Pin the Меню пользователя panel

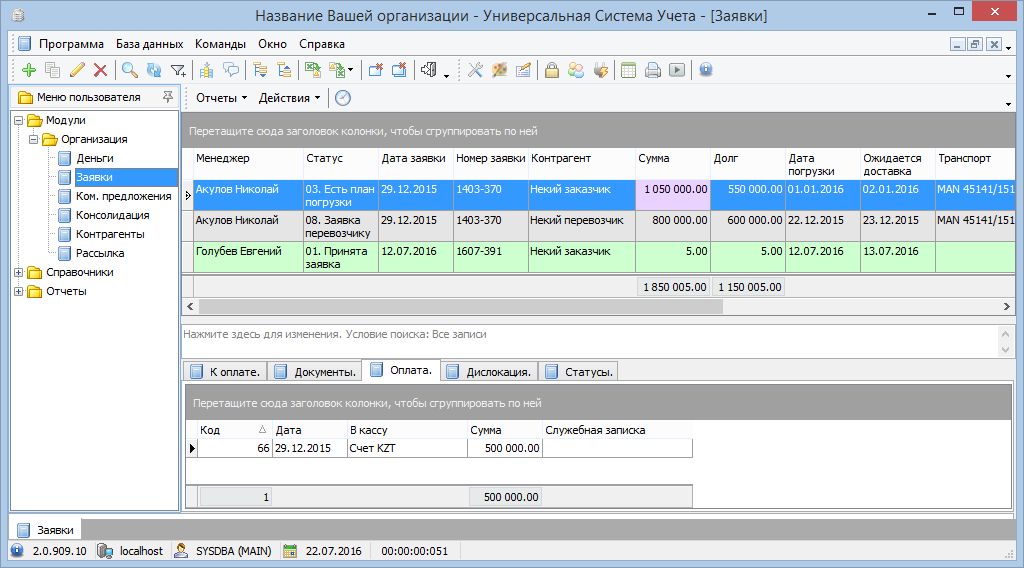point(166,97)
